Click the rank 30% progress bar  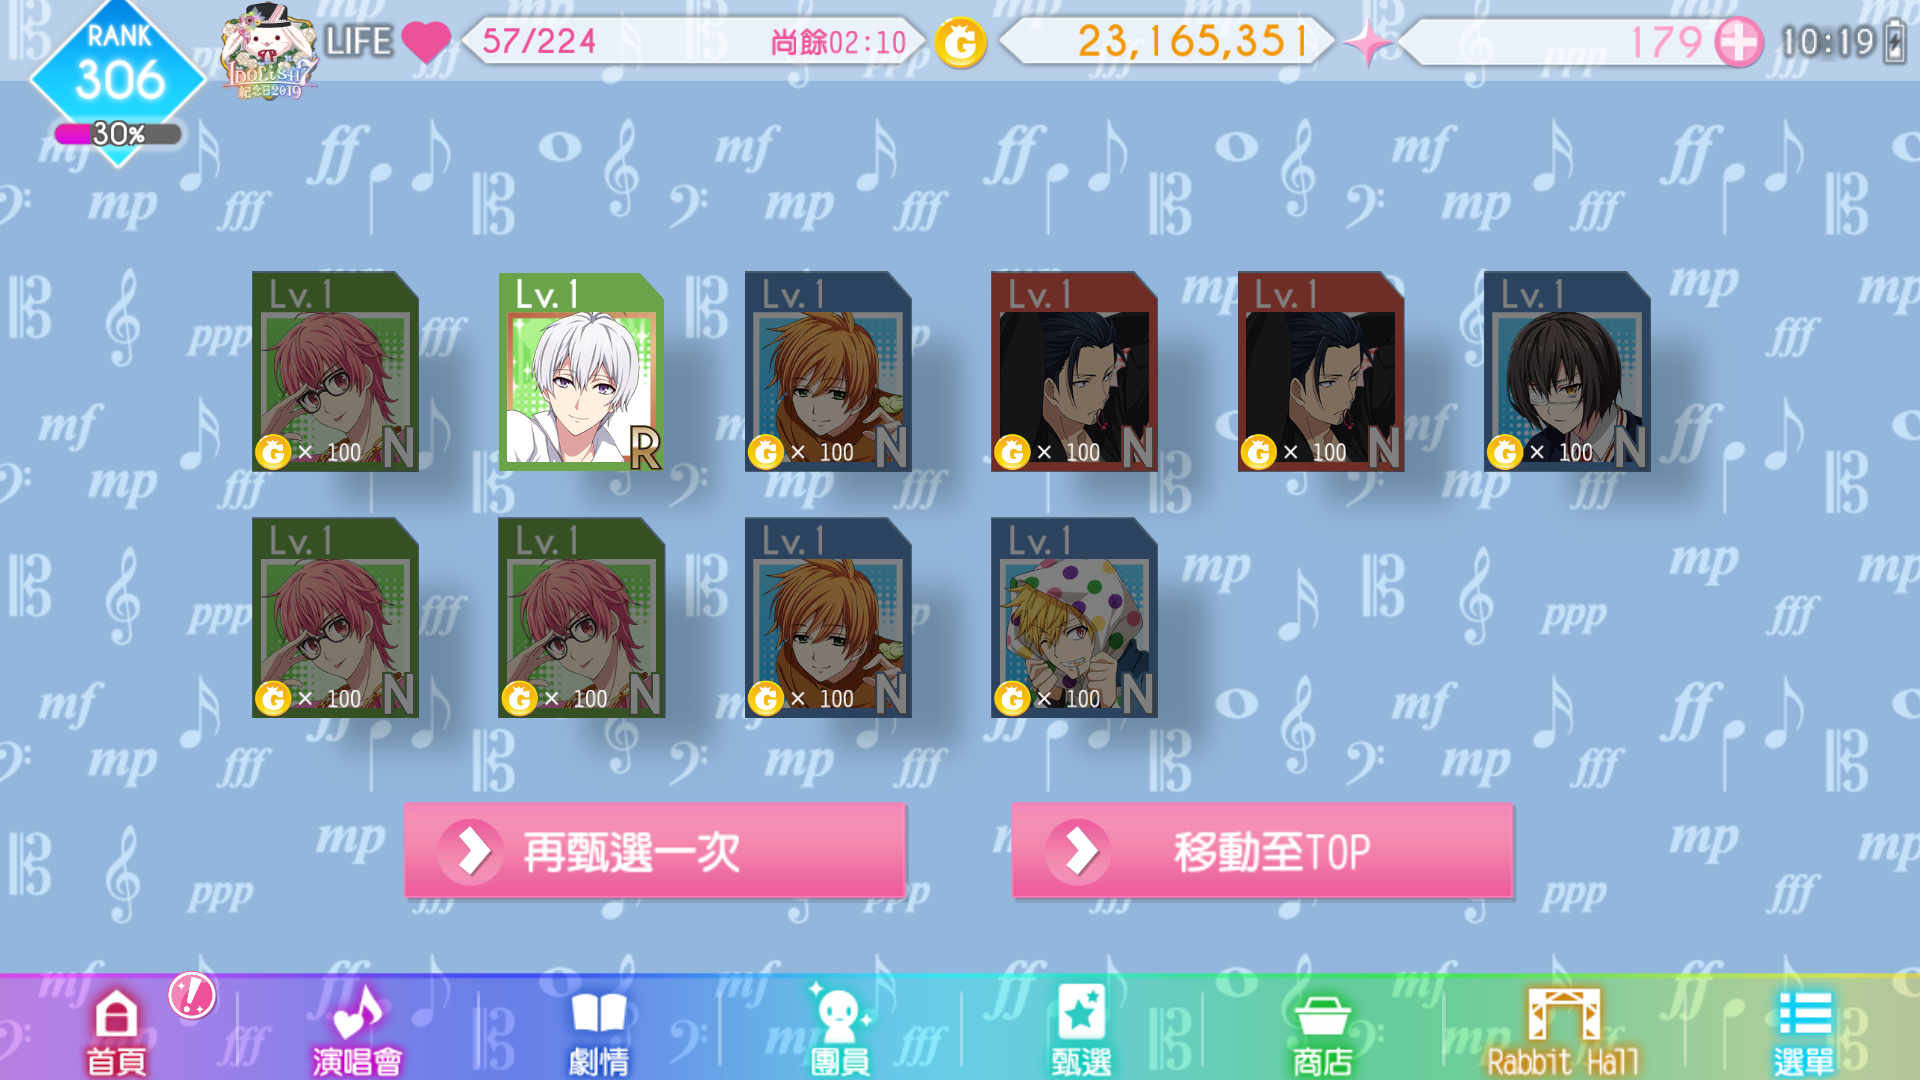118,134
